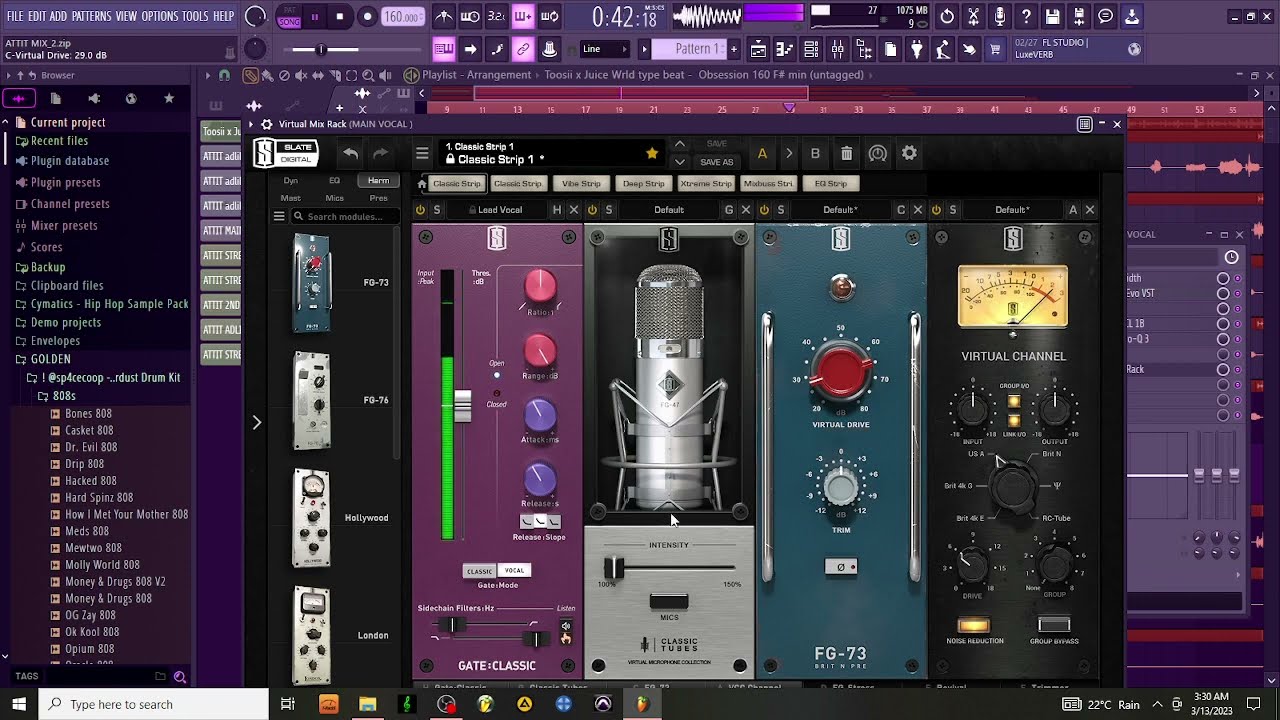Open TOOLS menu

(x=195, y=17)
